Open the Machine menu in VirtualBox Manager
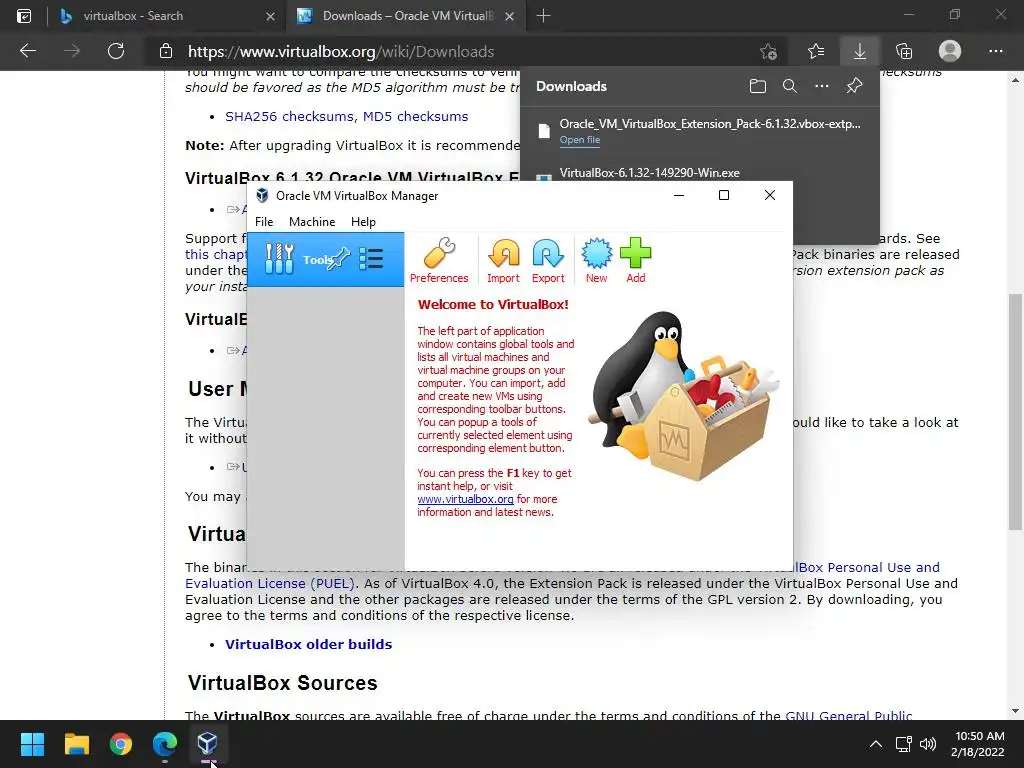 coord(312,222)
